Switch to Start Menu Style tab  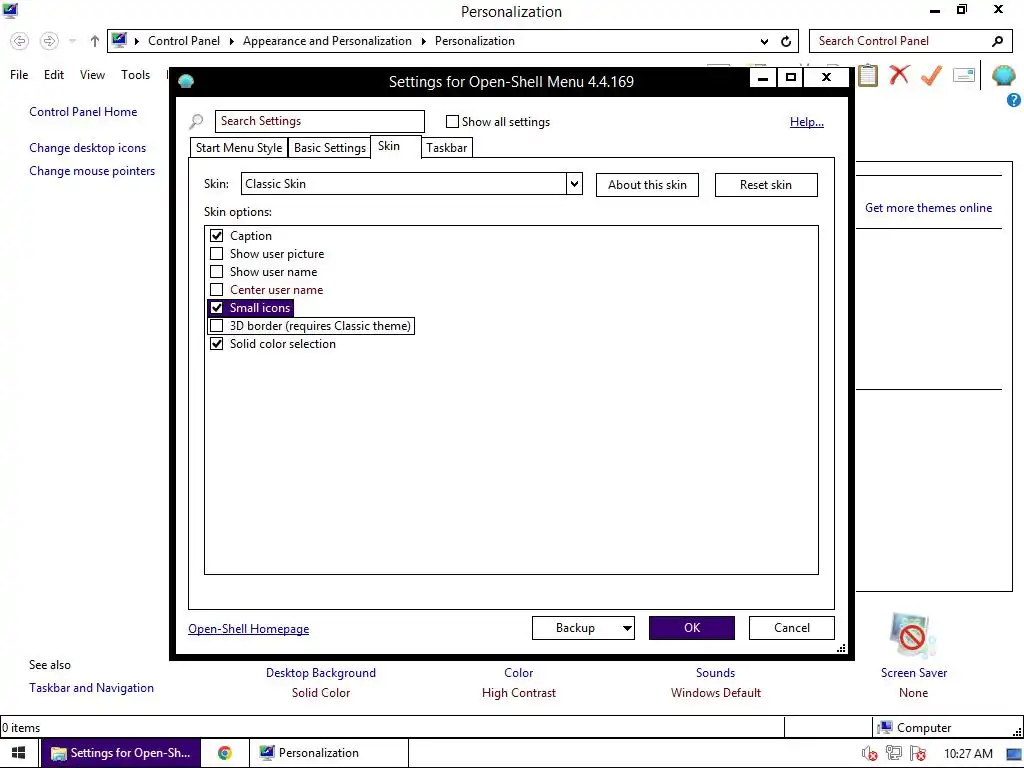(x=239, y=148)
